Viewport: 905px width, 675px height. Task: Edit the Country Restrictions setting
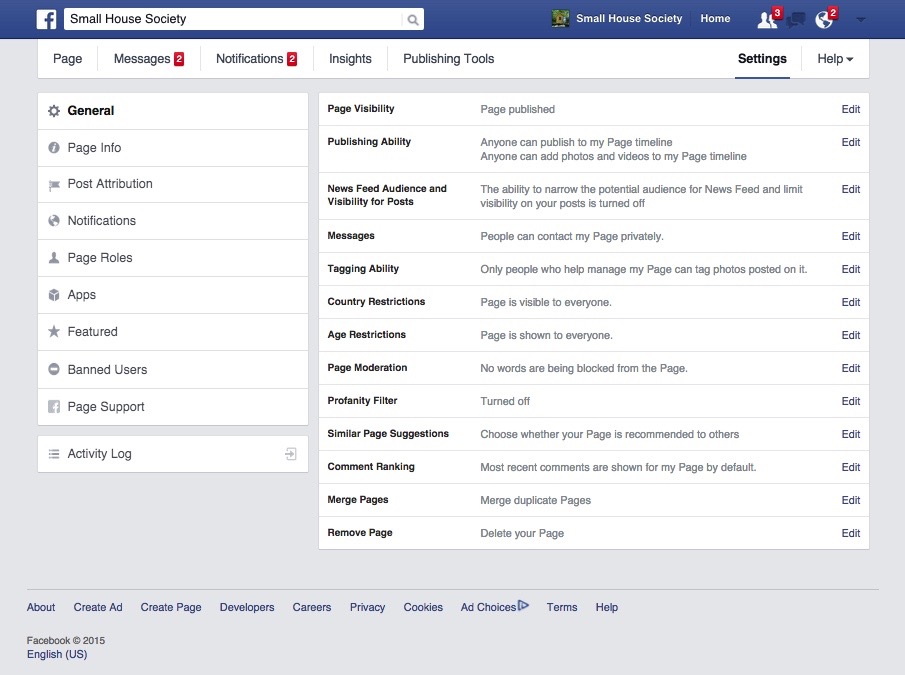[x=850, y=302]
